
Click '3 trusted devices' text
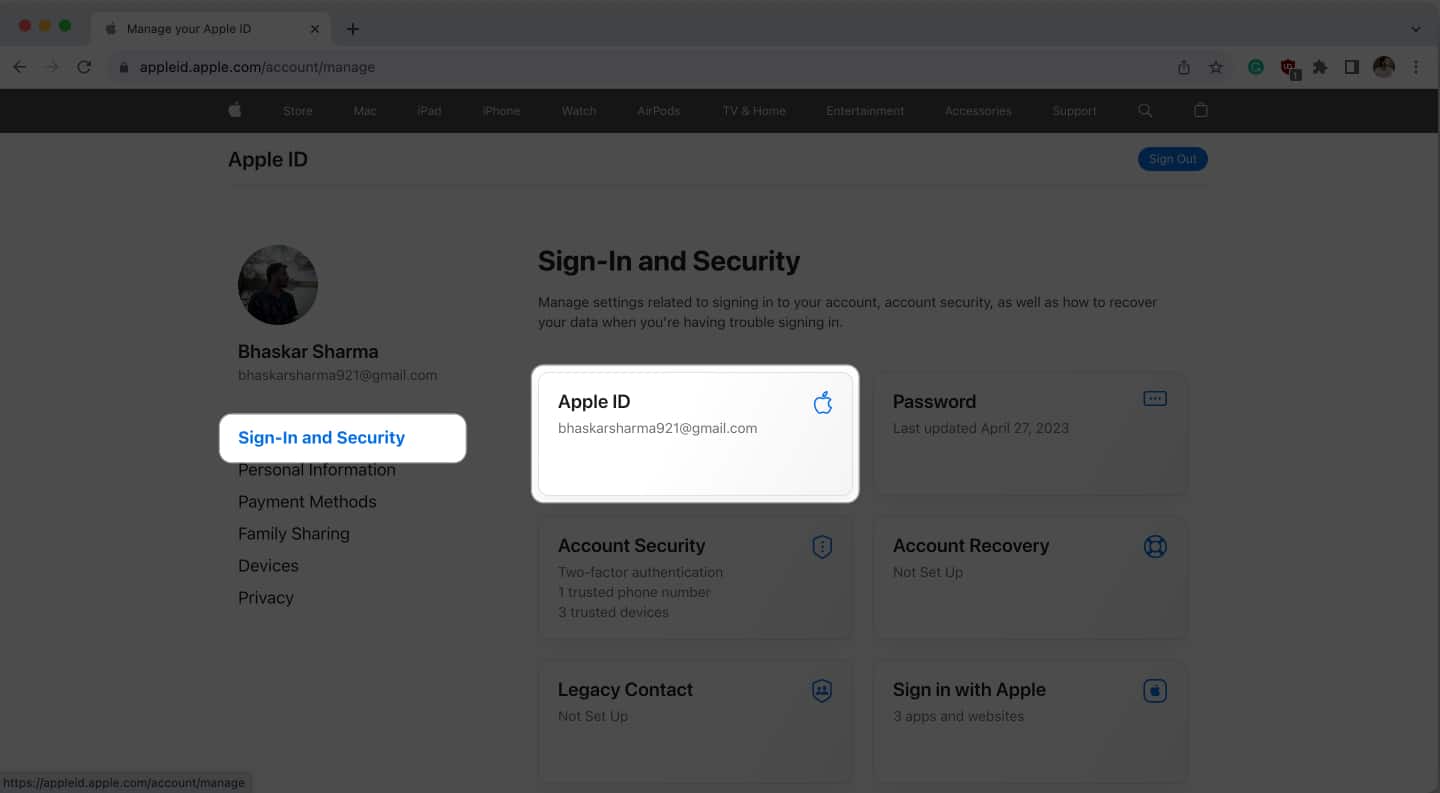(x=613, y=612)
